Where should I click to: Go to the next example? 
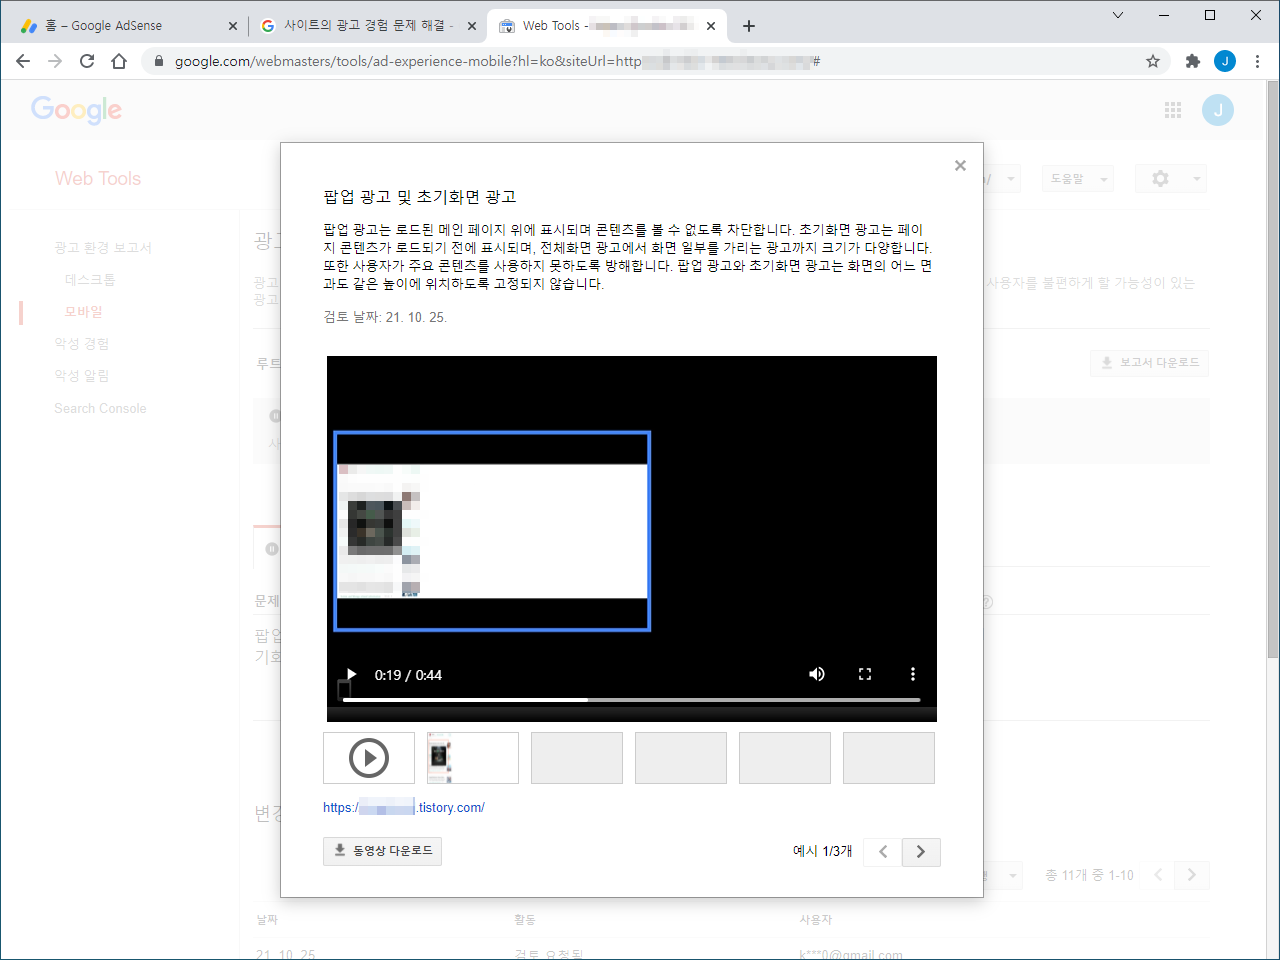coord(921,852)
